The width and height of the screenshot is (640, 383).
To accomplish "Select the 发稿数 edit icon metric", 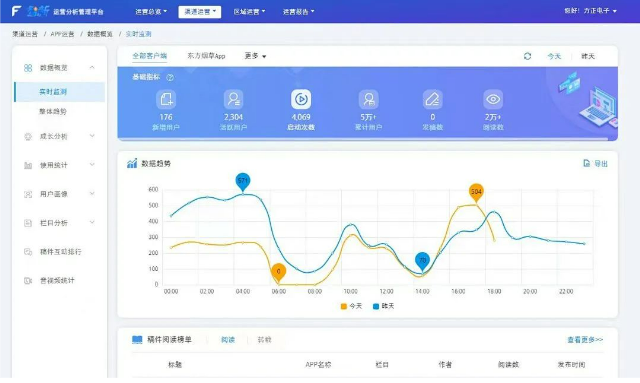I will 432,99.
